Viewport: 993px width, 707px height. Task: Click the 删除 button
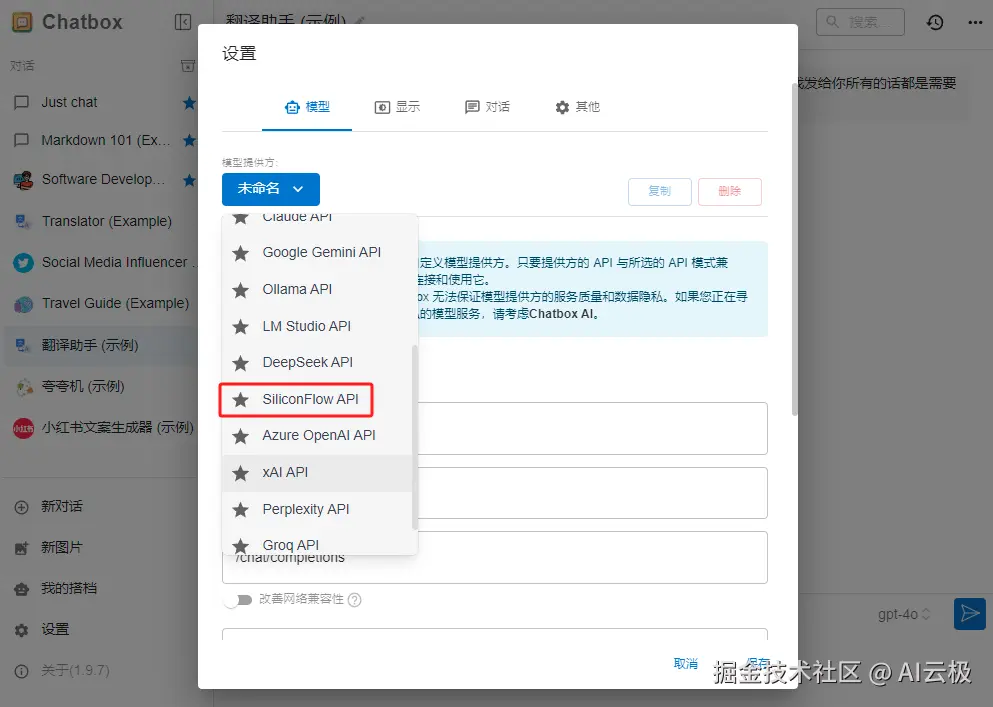pos(730,191)
